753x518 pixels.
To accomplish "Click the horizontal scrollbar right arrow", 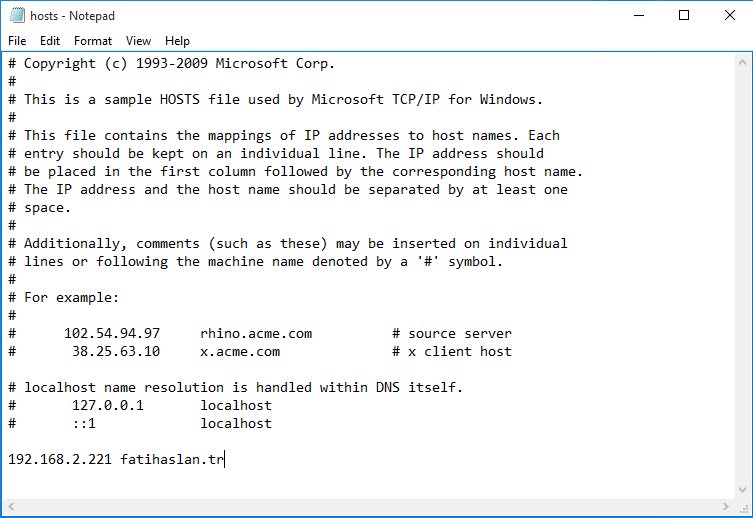I will click(726, 506).
